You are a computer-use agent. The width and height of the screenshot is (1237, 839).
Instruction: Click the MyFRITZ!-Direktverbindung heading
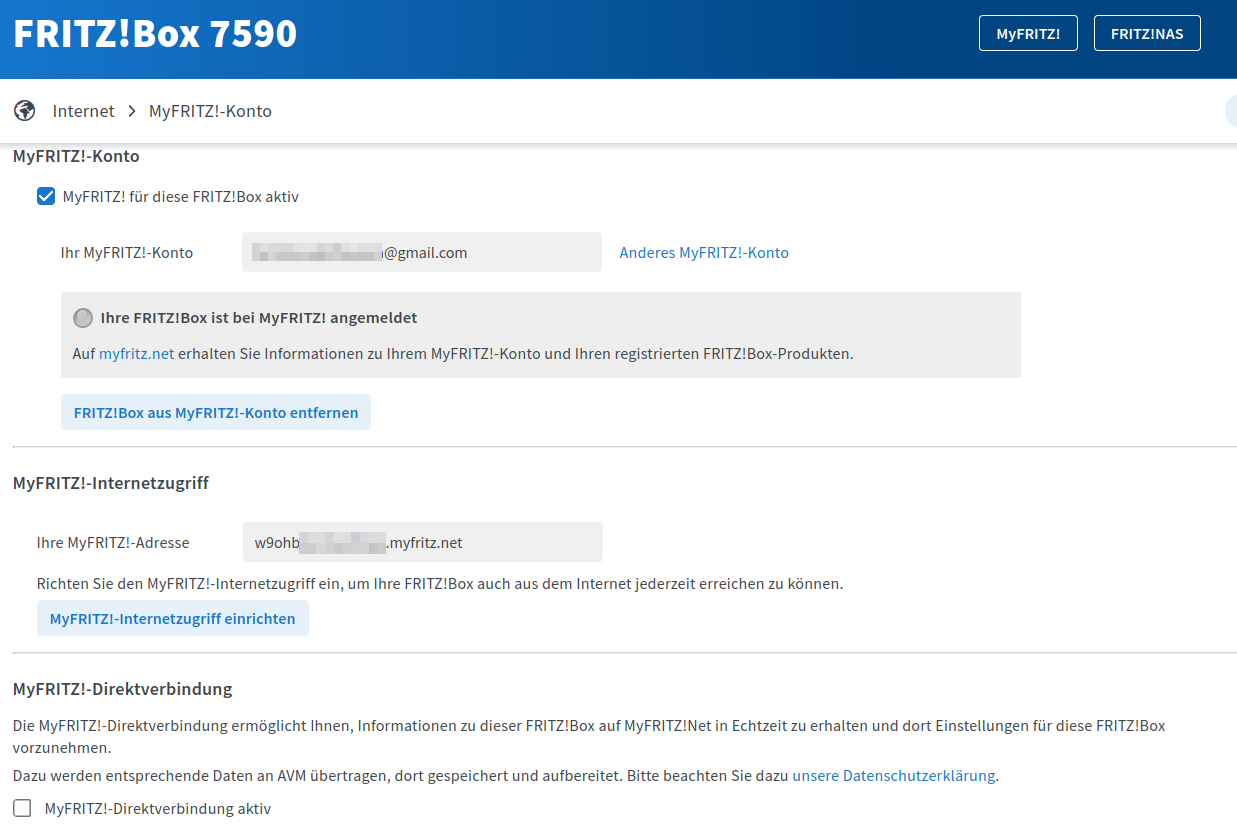(x=123, y=689)
